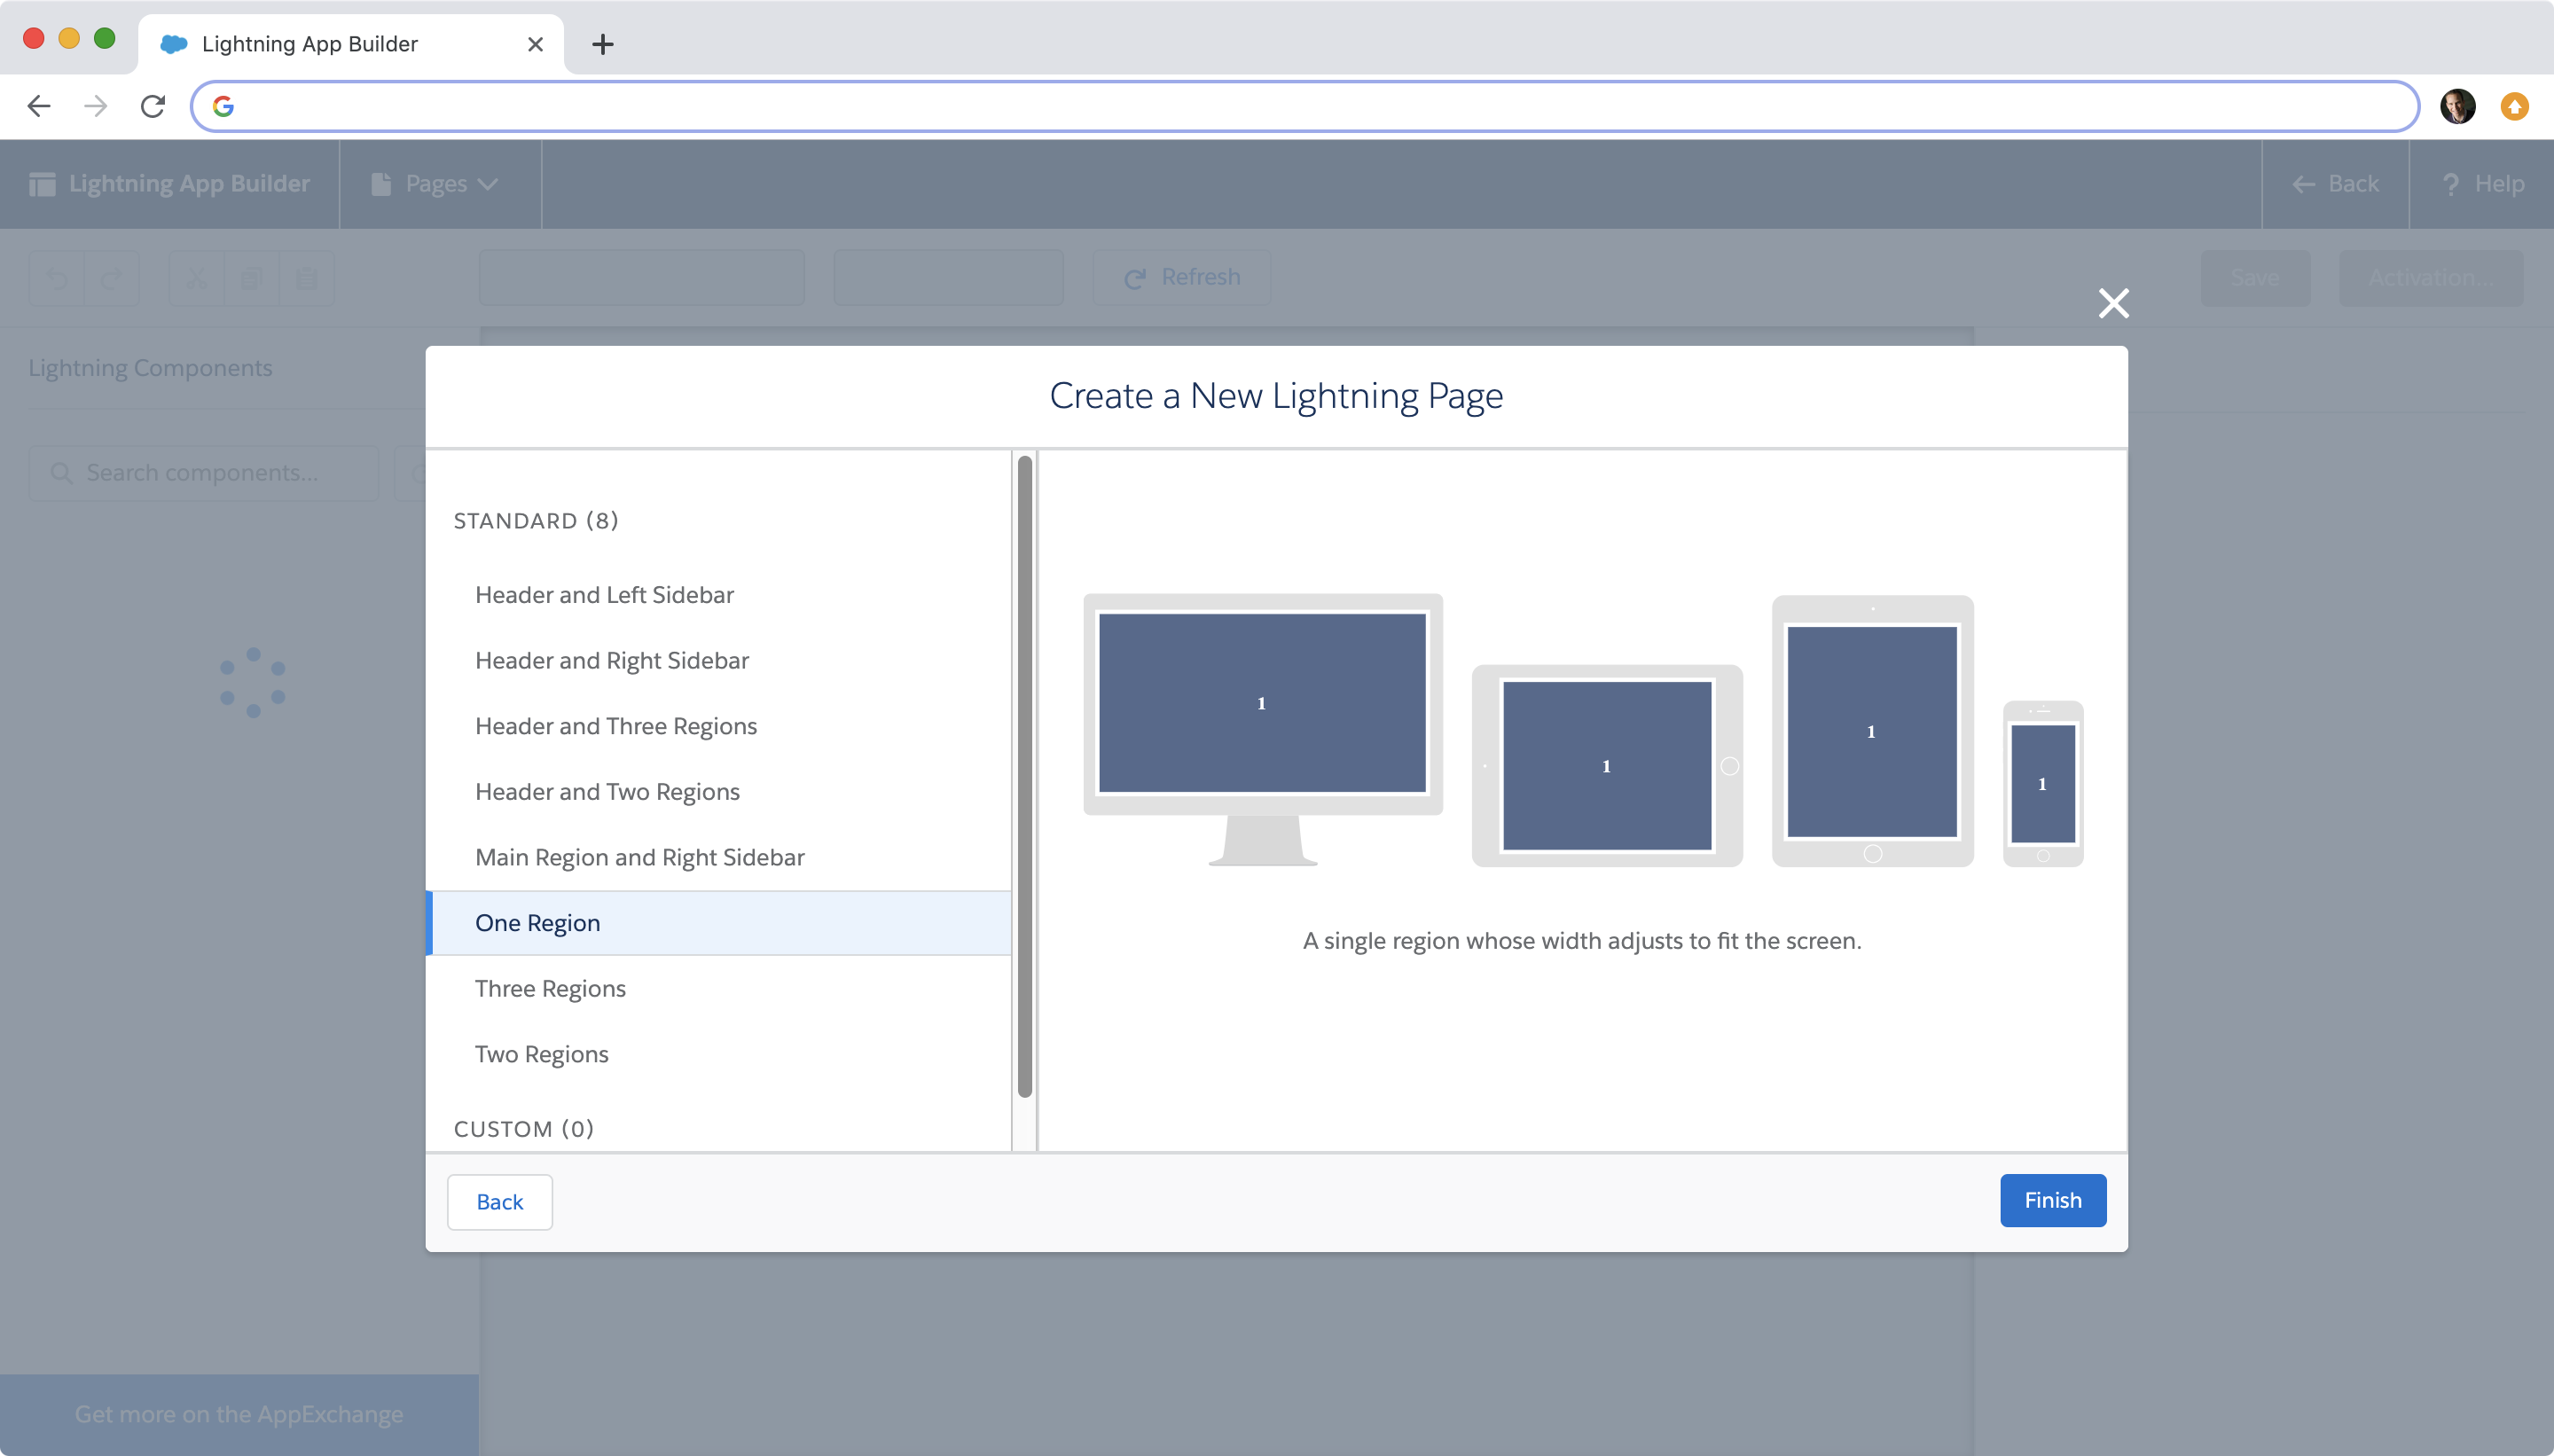
Task: Click the Help question mark icon
Action: [2450, 184]
